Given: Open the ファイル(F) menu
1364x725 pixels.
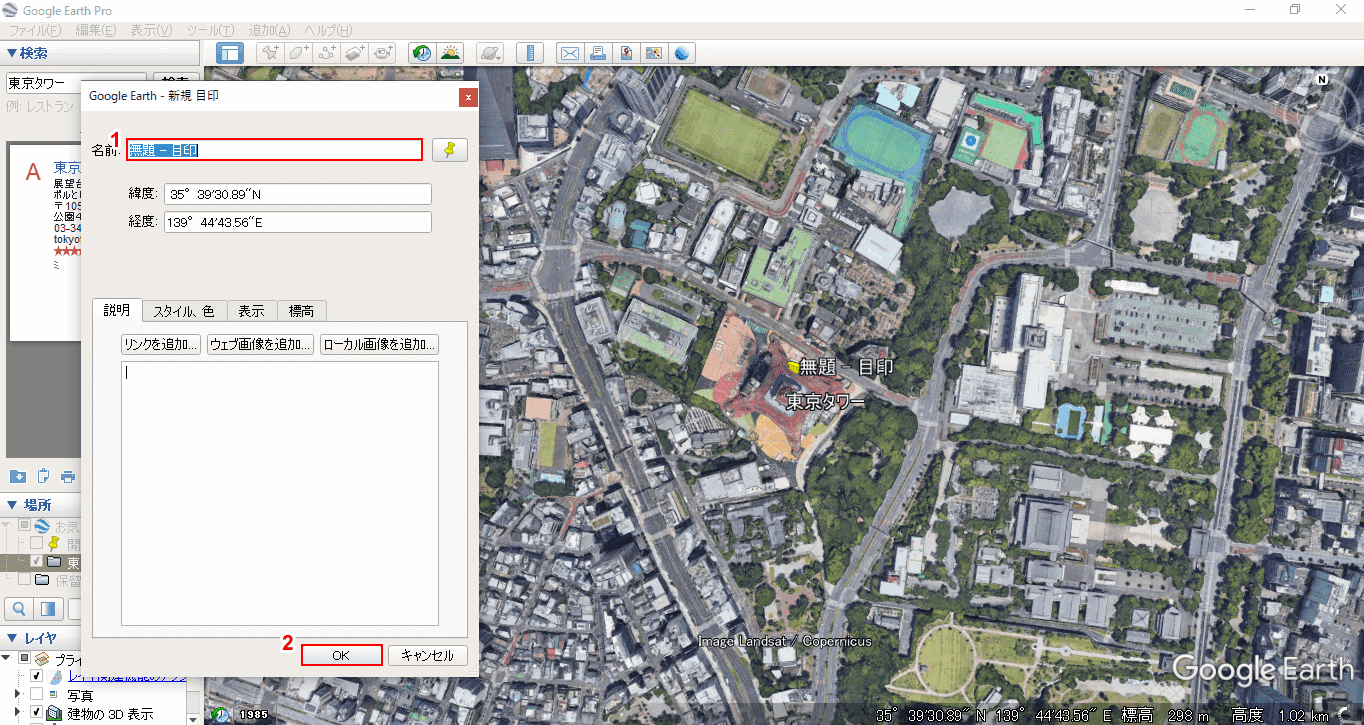Looking at the screenshot, I should pos(35,30).
